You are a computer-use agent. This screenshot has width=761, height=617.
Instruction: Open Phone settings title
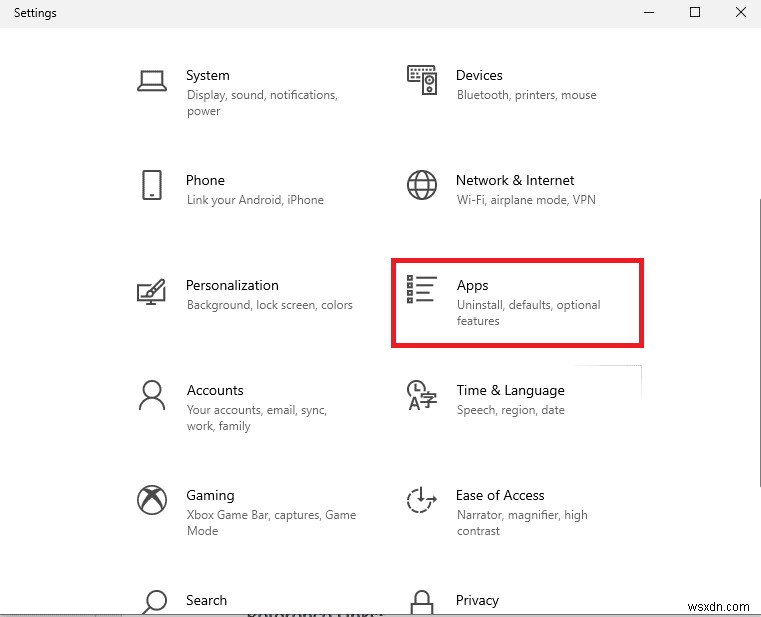tap(205, 180)
